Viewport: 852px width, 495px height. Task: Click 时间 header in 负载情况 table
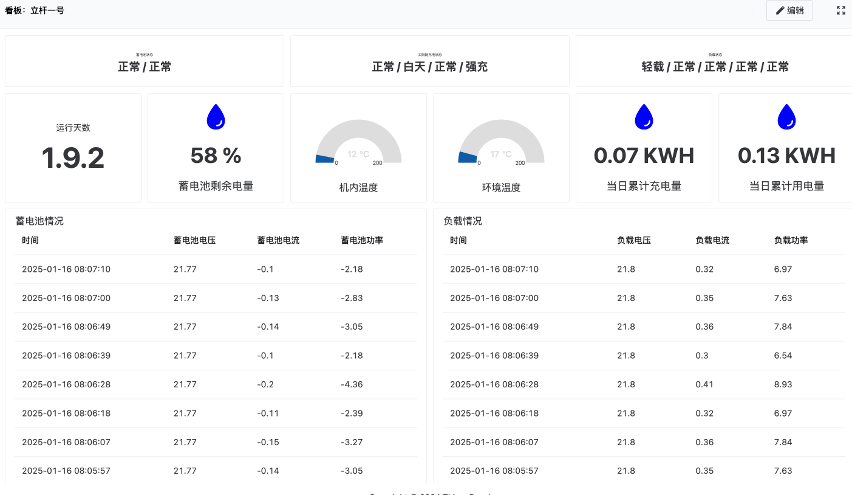(458, 240)
